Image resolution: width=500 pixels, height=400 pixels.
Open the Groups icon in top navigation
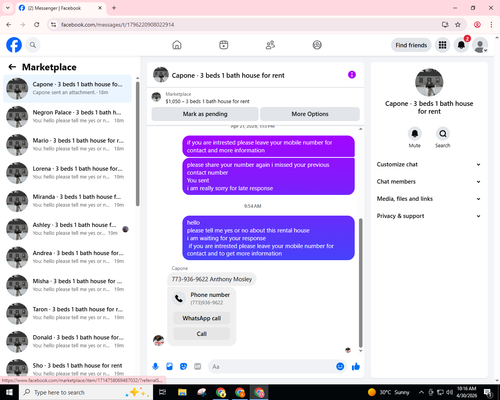point(317,45)
